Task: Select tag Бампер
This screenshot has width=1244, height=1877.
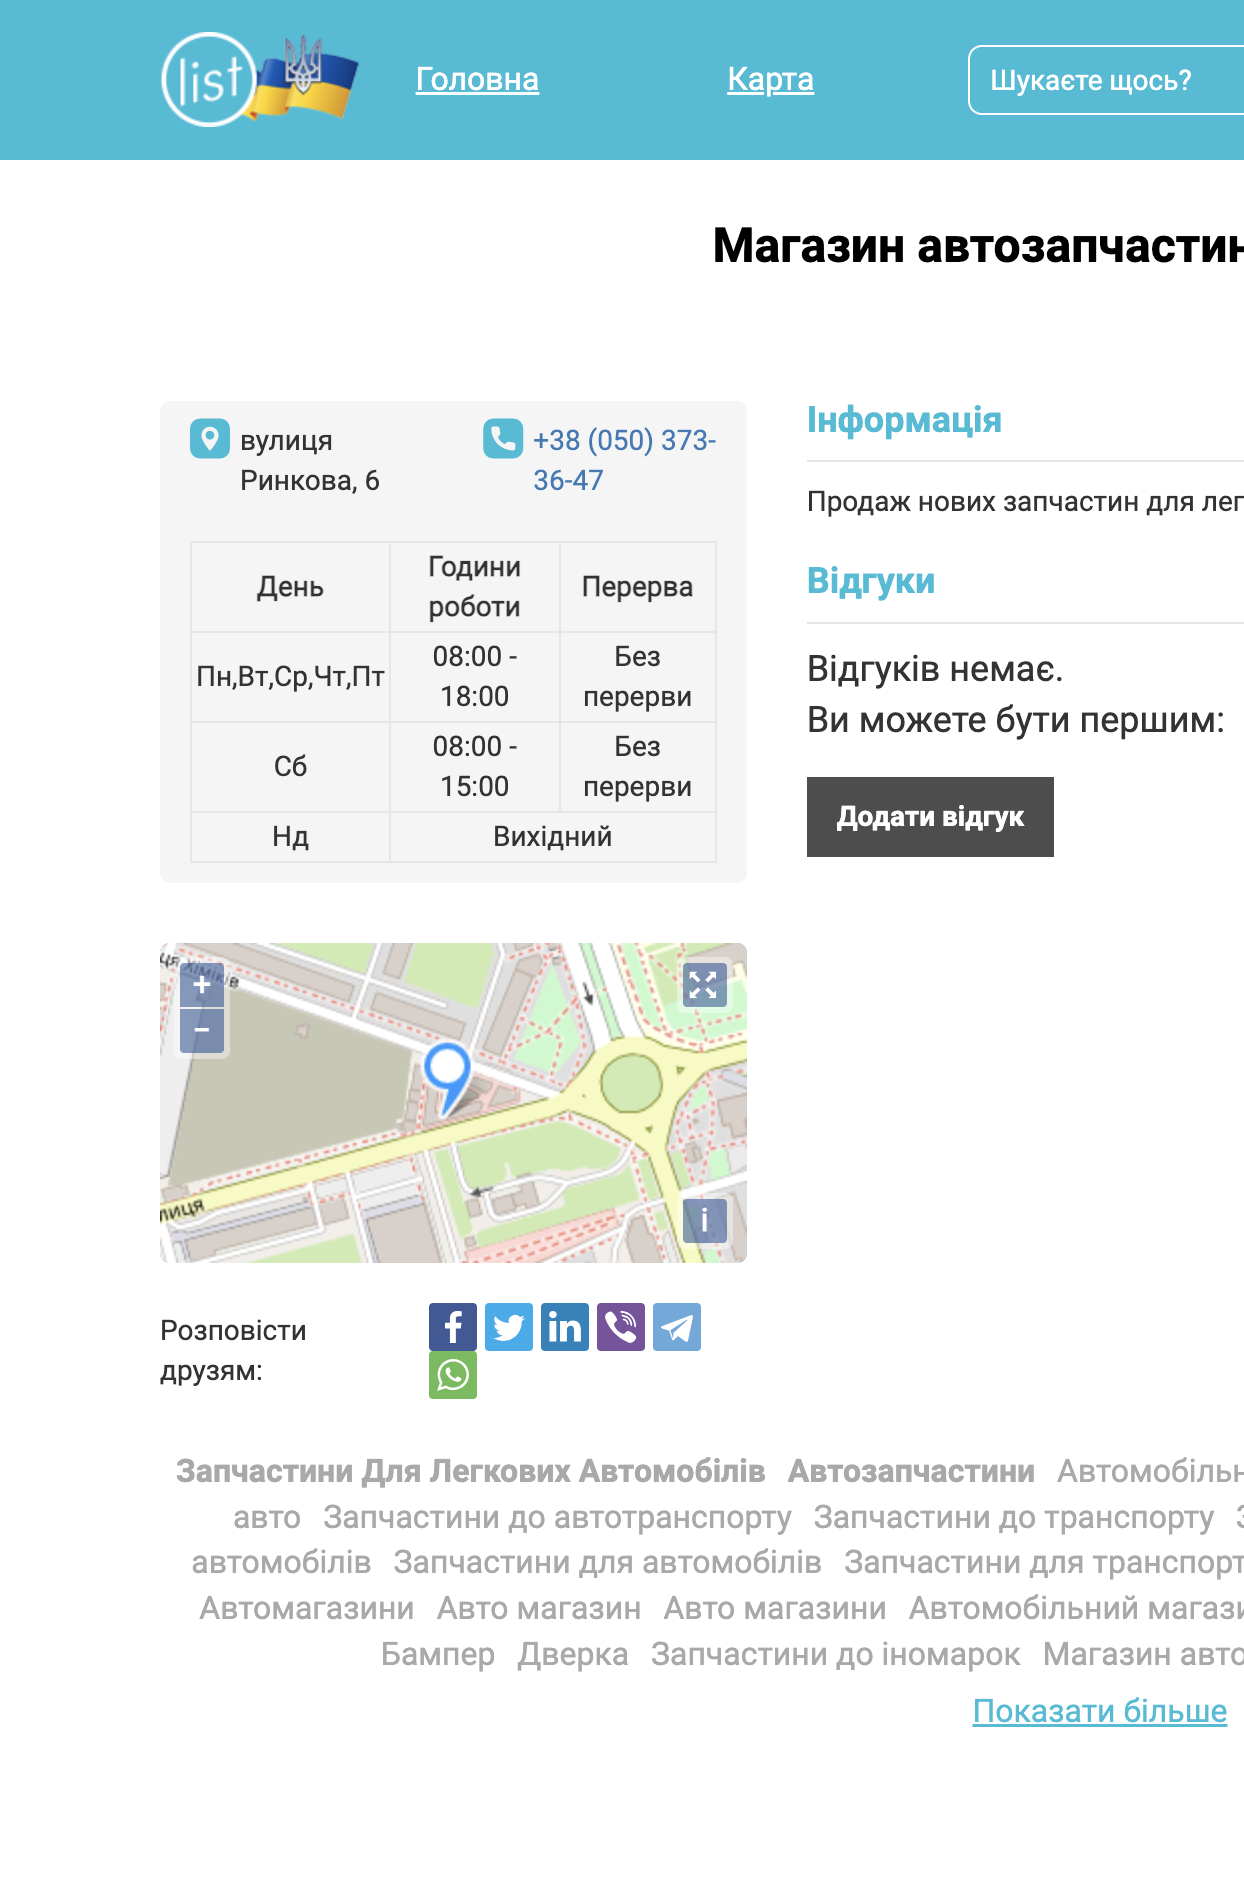Action: click(x=438, y=1654)
